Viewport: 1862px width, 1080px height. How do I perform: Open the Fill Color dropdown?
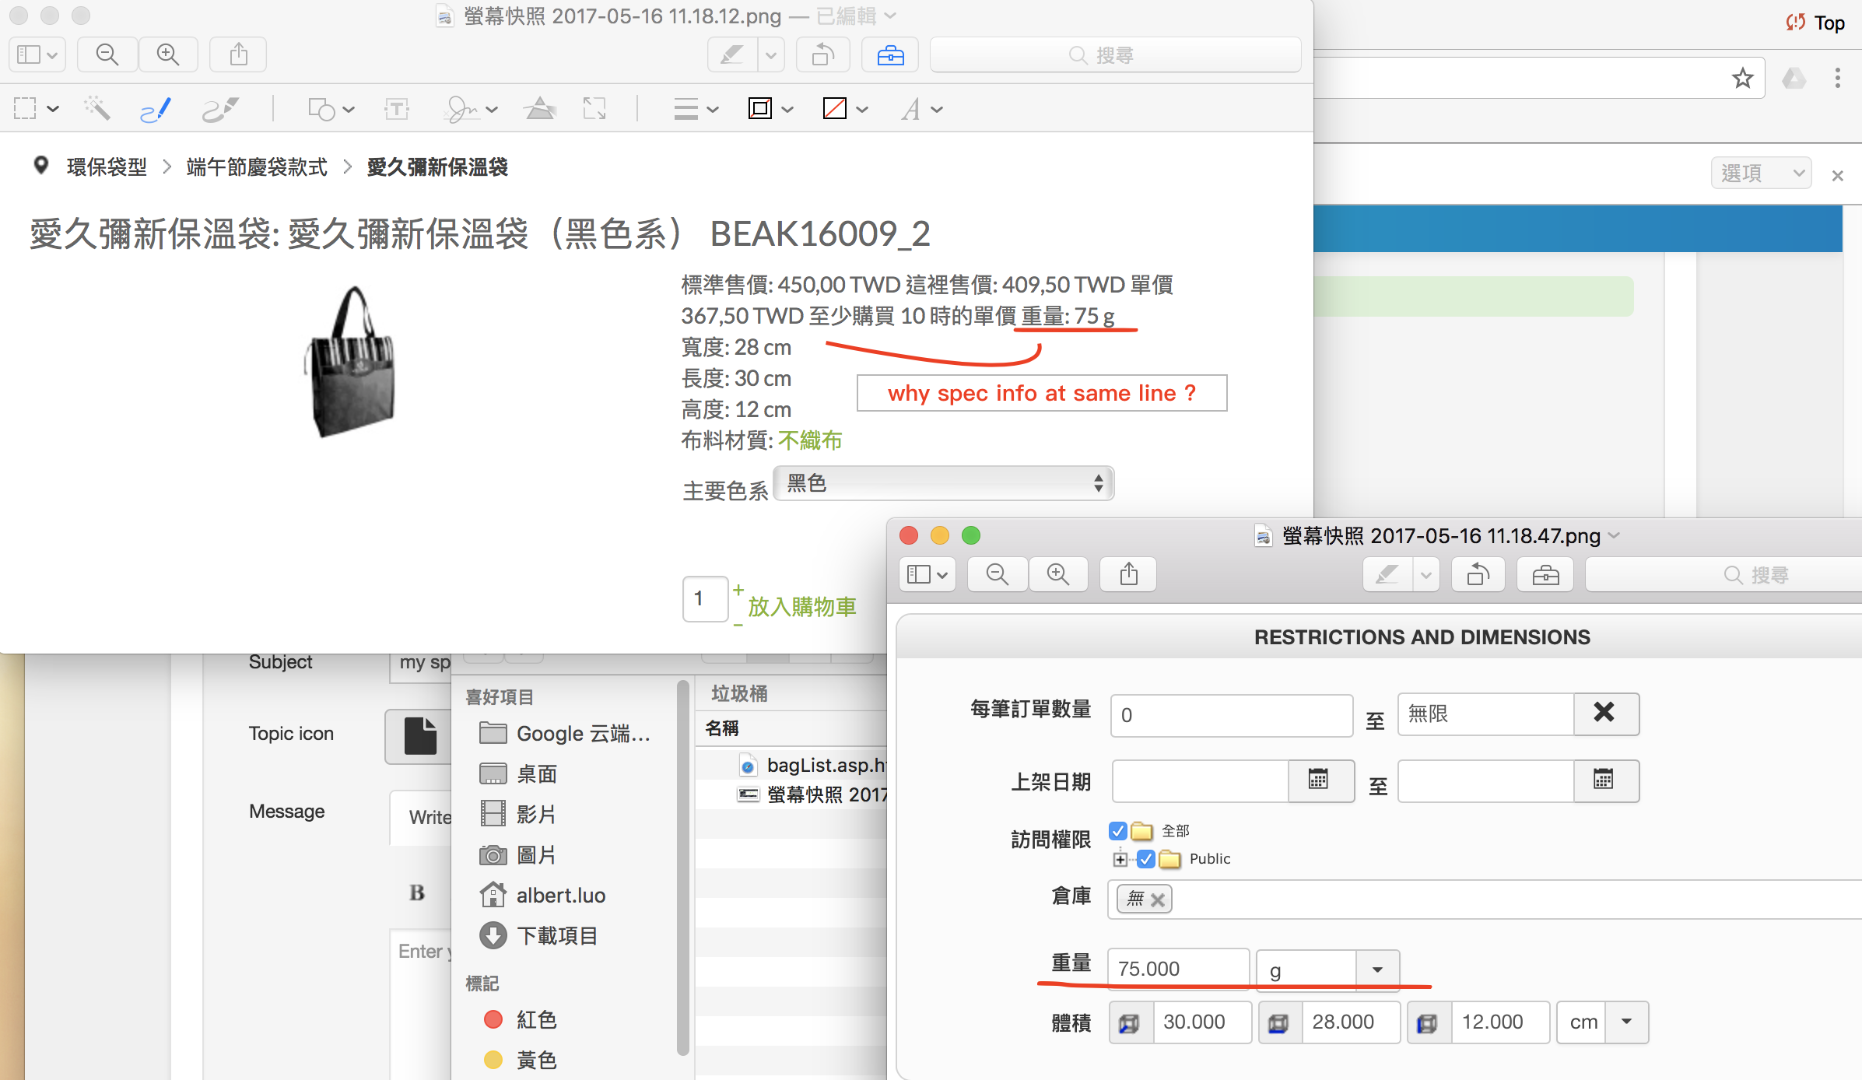point(845,108)
